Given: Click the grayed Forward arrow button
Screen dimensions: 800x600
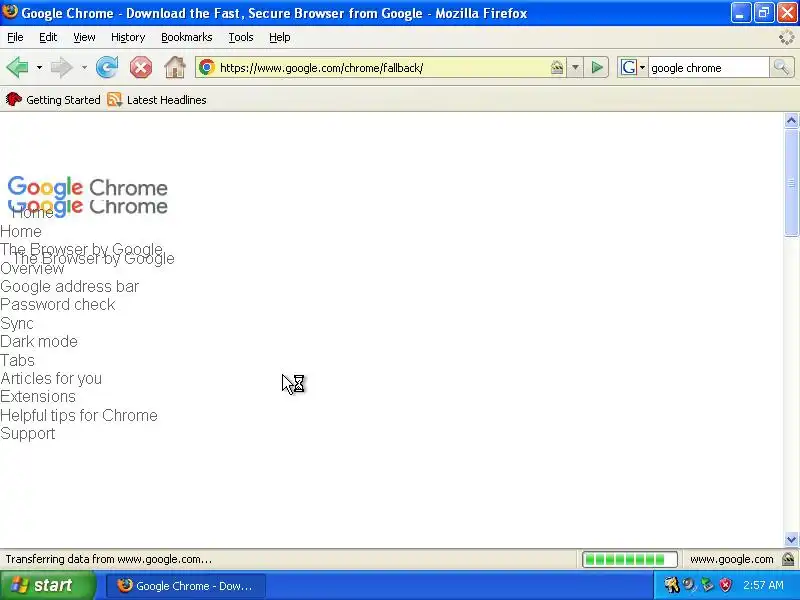Looking at the screenshot, I should tap(62, 67).
